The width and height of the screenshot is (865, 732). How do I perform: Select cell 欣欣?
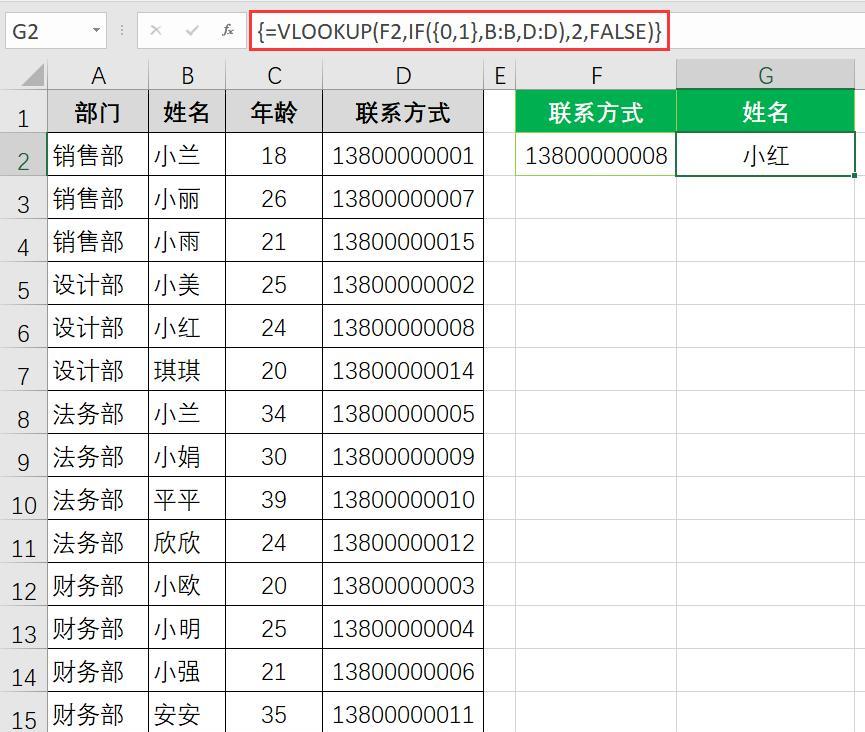(187, 542)
